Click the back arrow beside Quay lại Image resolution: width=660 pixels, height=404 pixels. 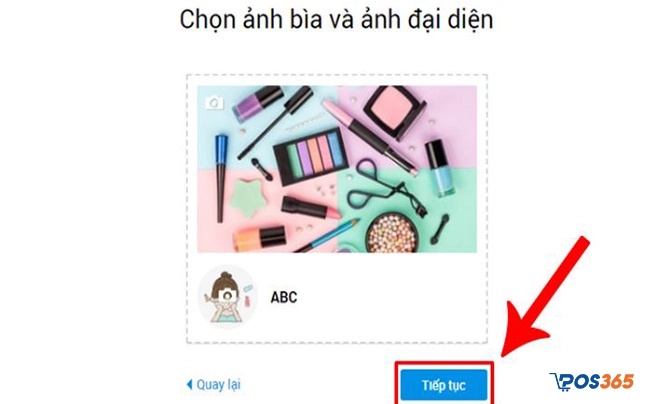coord(189,384)
